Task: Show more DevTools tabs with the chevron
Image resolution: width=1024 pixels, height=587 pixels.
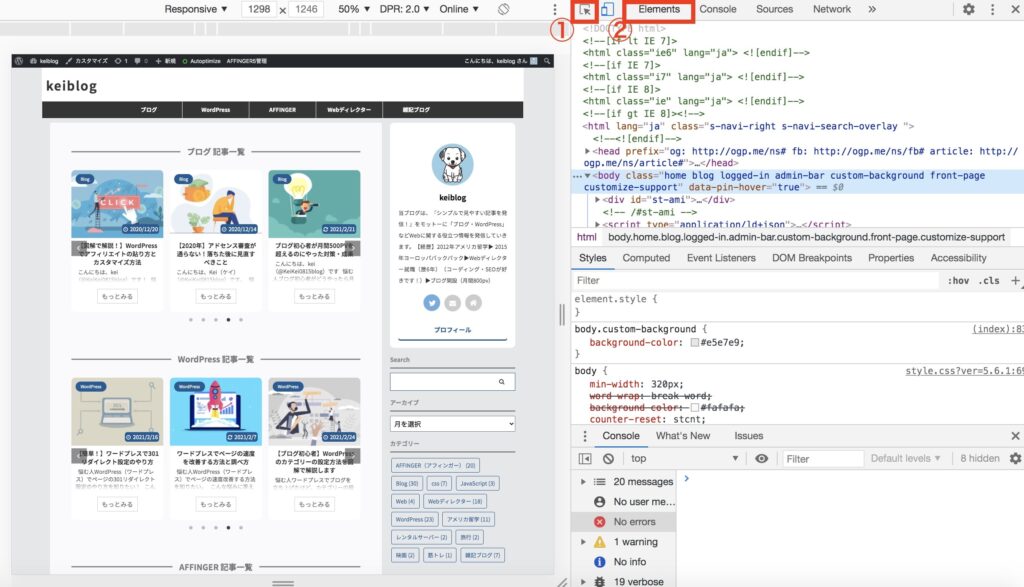Action: coord(872,9)
